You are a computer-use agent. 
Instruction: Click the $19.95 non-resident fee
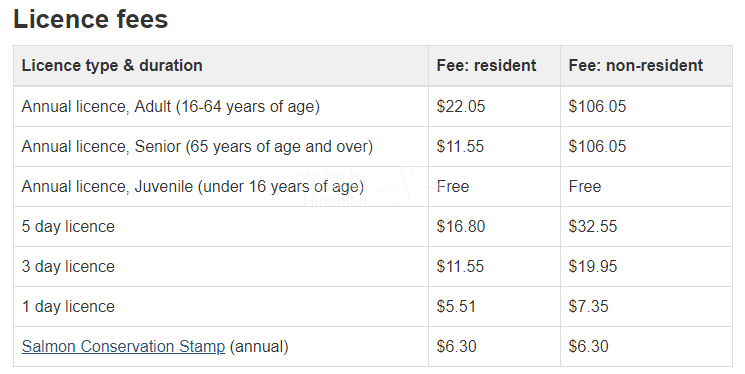[593, 266]
